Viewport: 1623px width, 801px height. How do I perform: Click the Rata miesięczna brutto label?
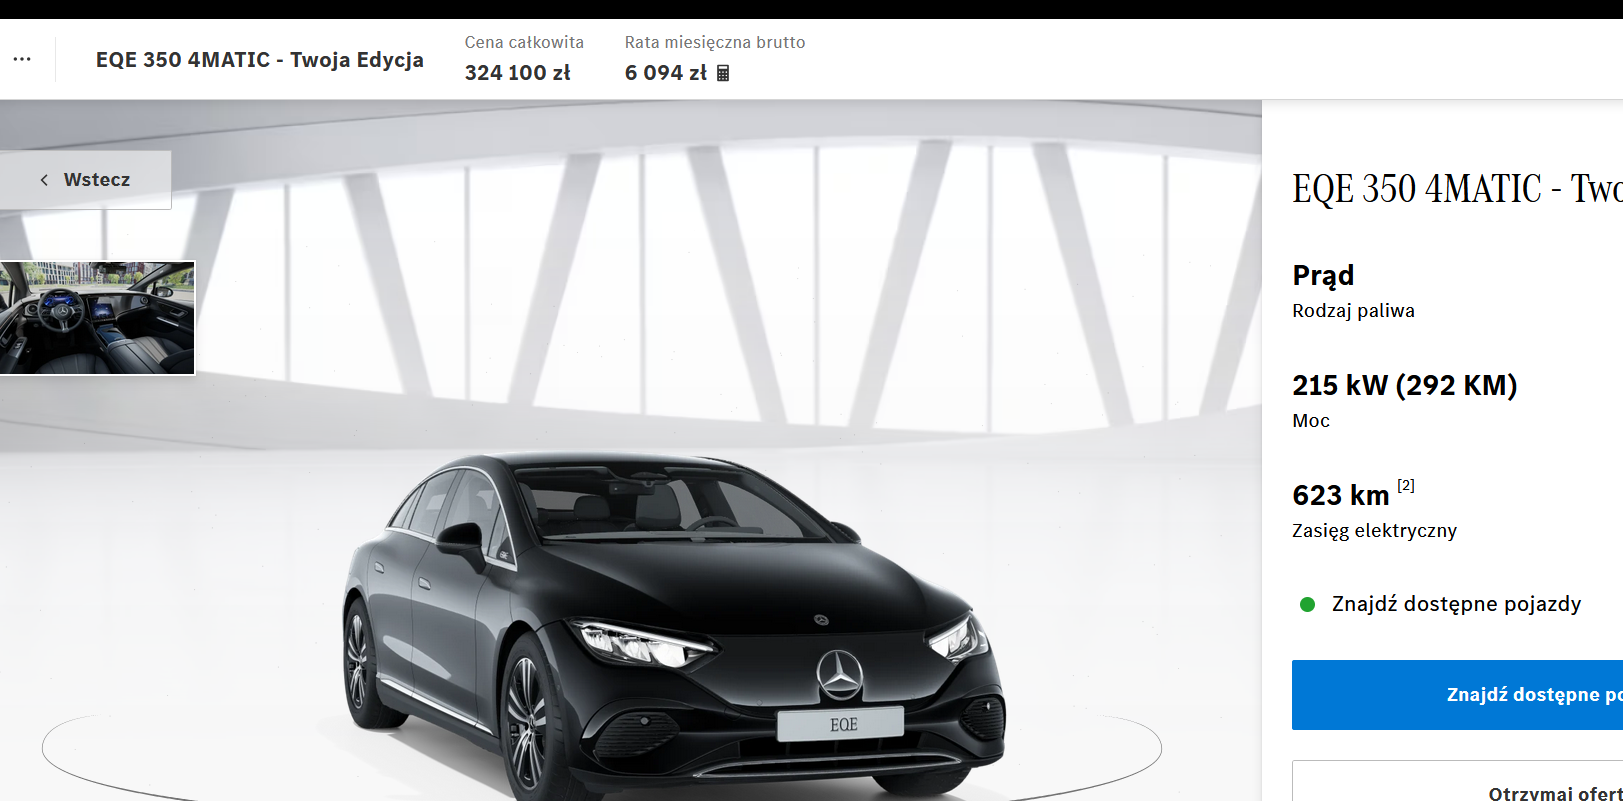pos(715,42)
